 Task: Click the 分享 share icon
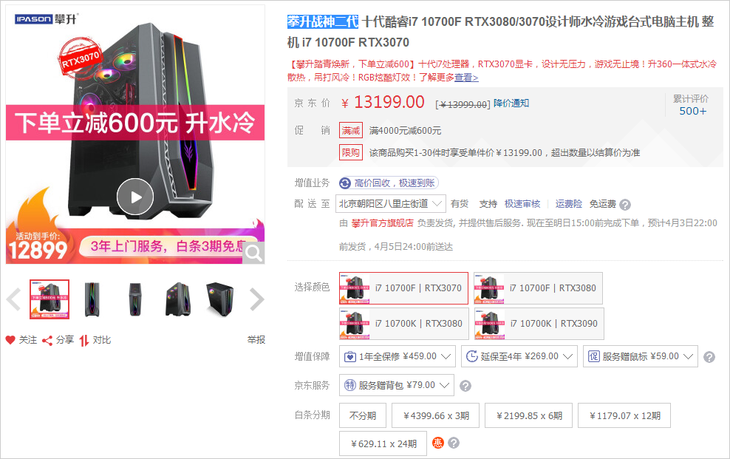47,341
